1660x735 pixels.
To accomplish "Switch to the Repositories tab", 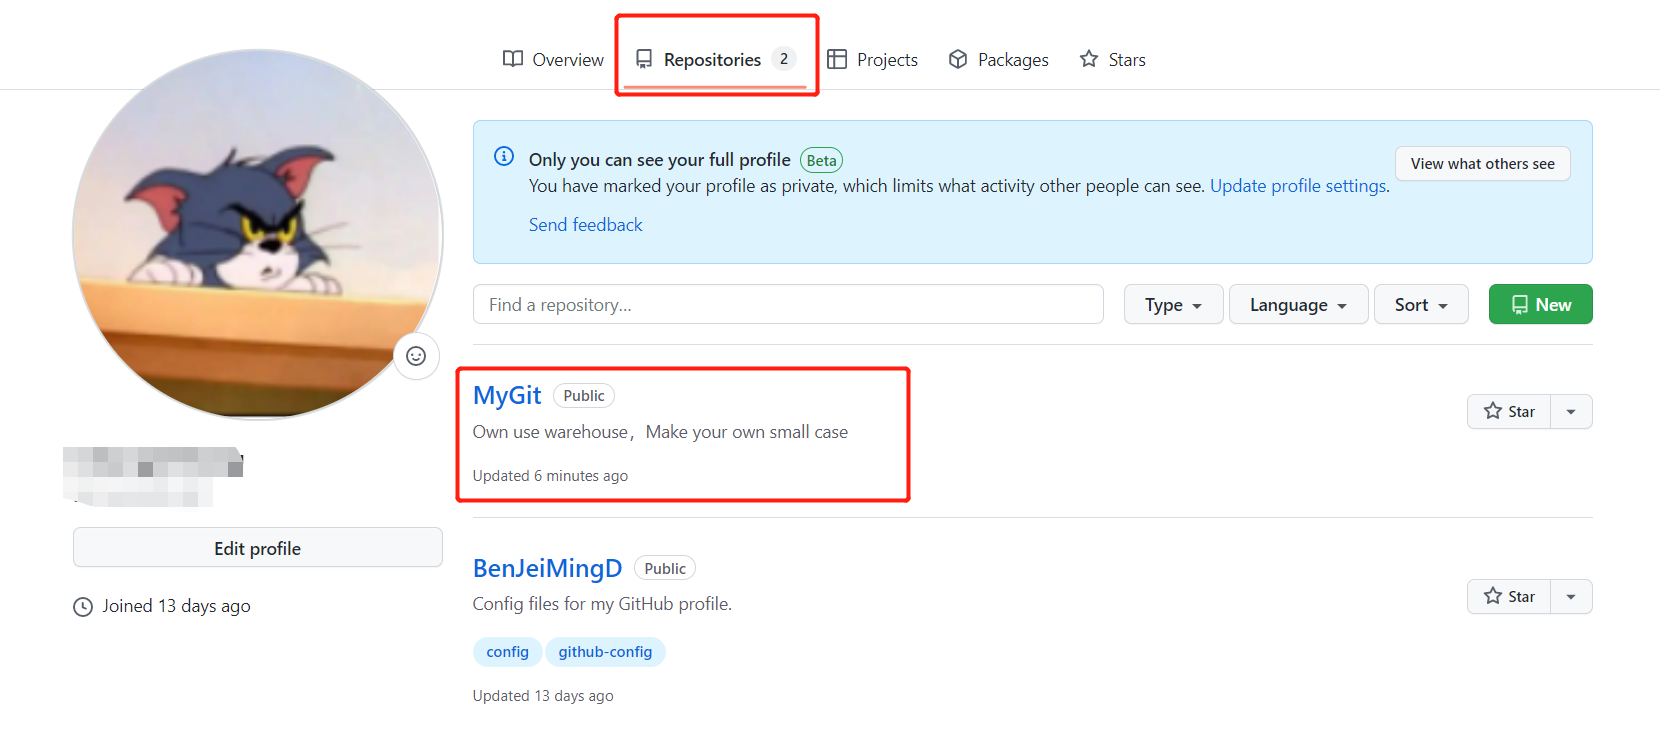I will click(716, 60).
